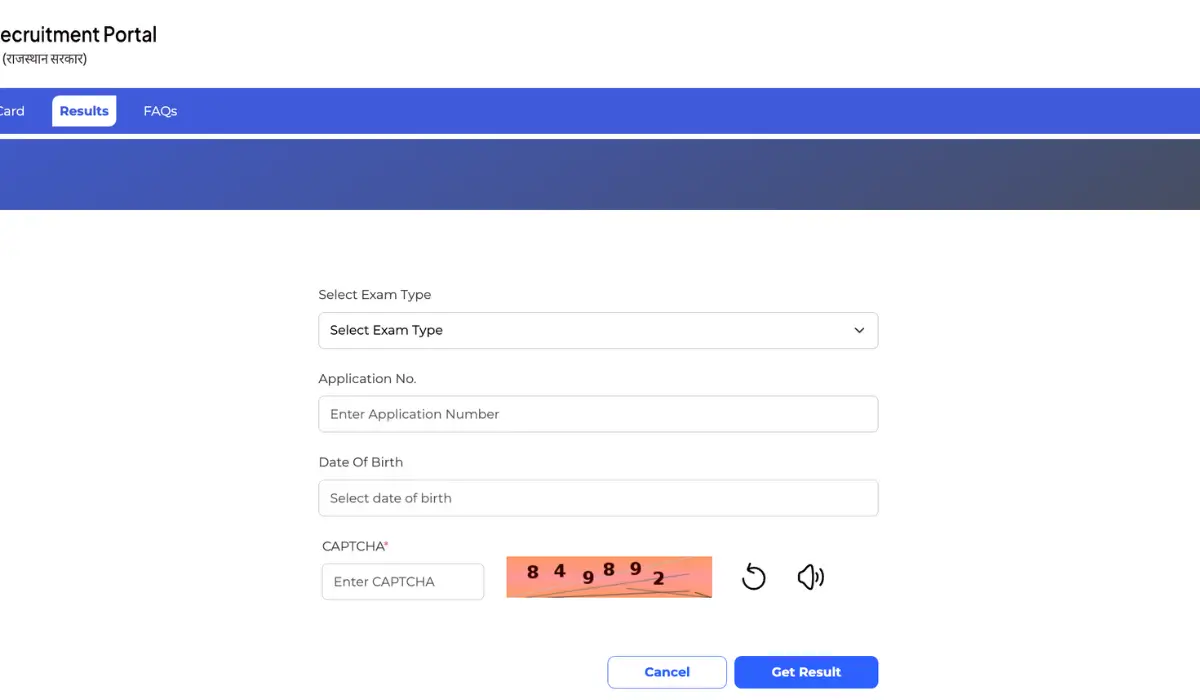
Task: Click the Application No. label
Action: (368, 378)
